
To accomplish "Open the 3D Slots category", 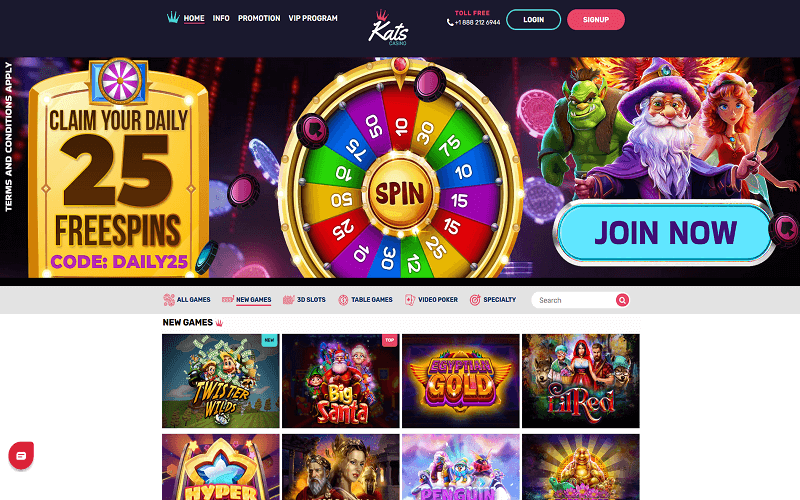I will 304,299.
